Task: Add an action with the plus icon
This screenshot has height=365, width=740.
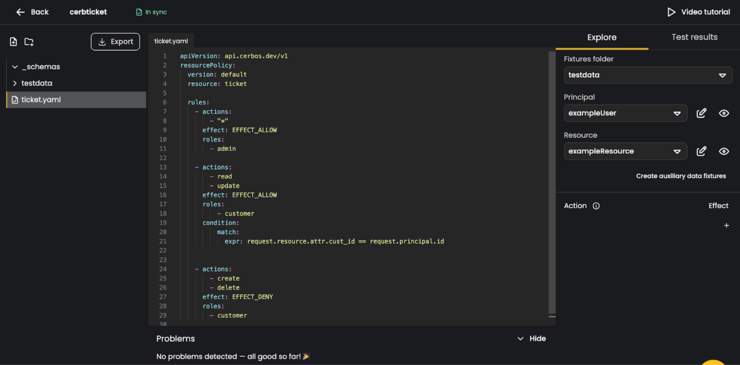Action: pyautogui.click(x=726, y=226)
